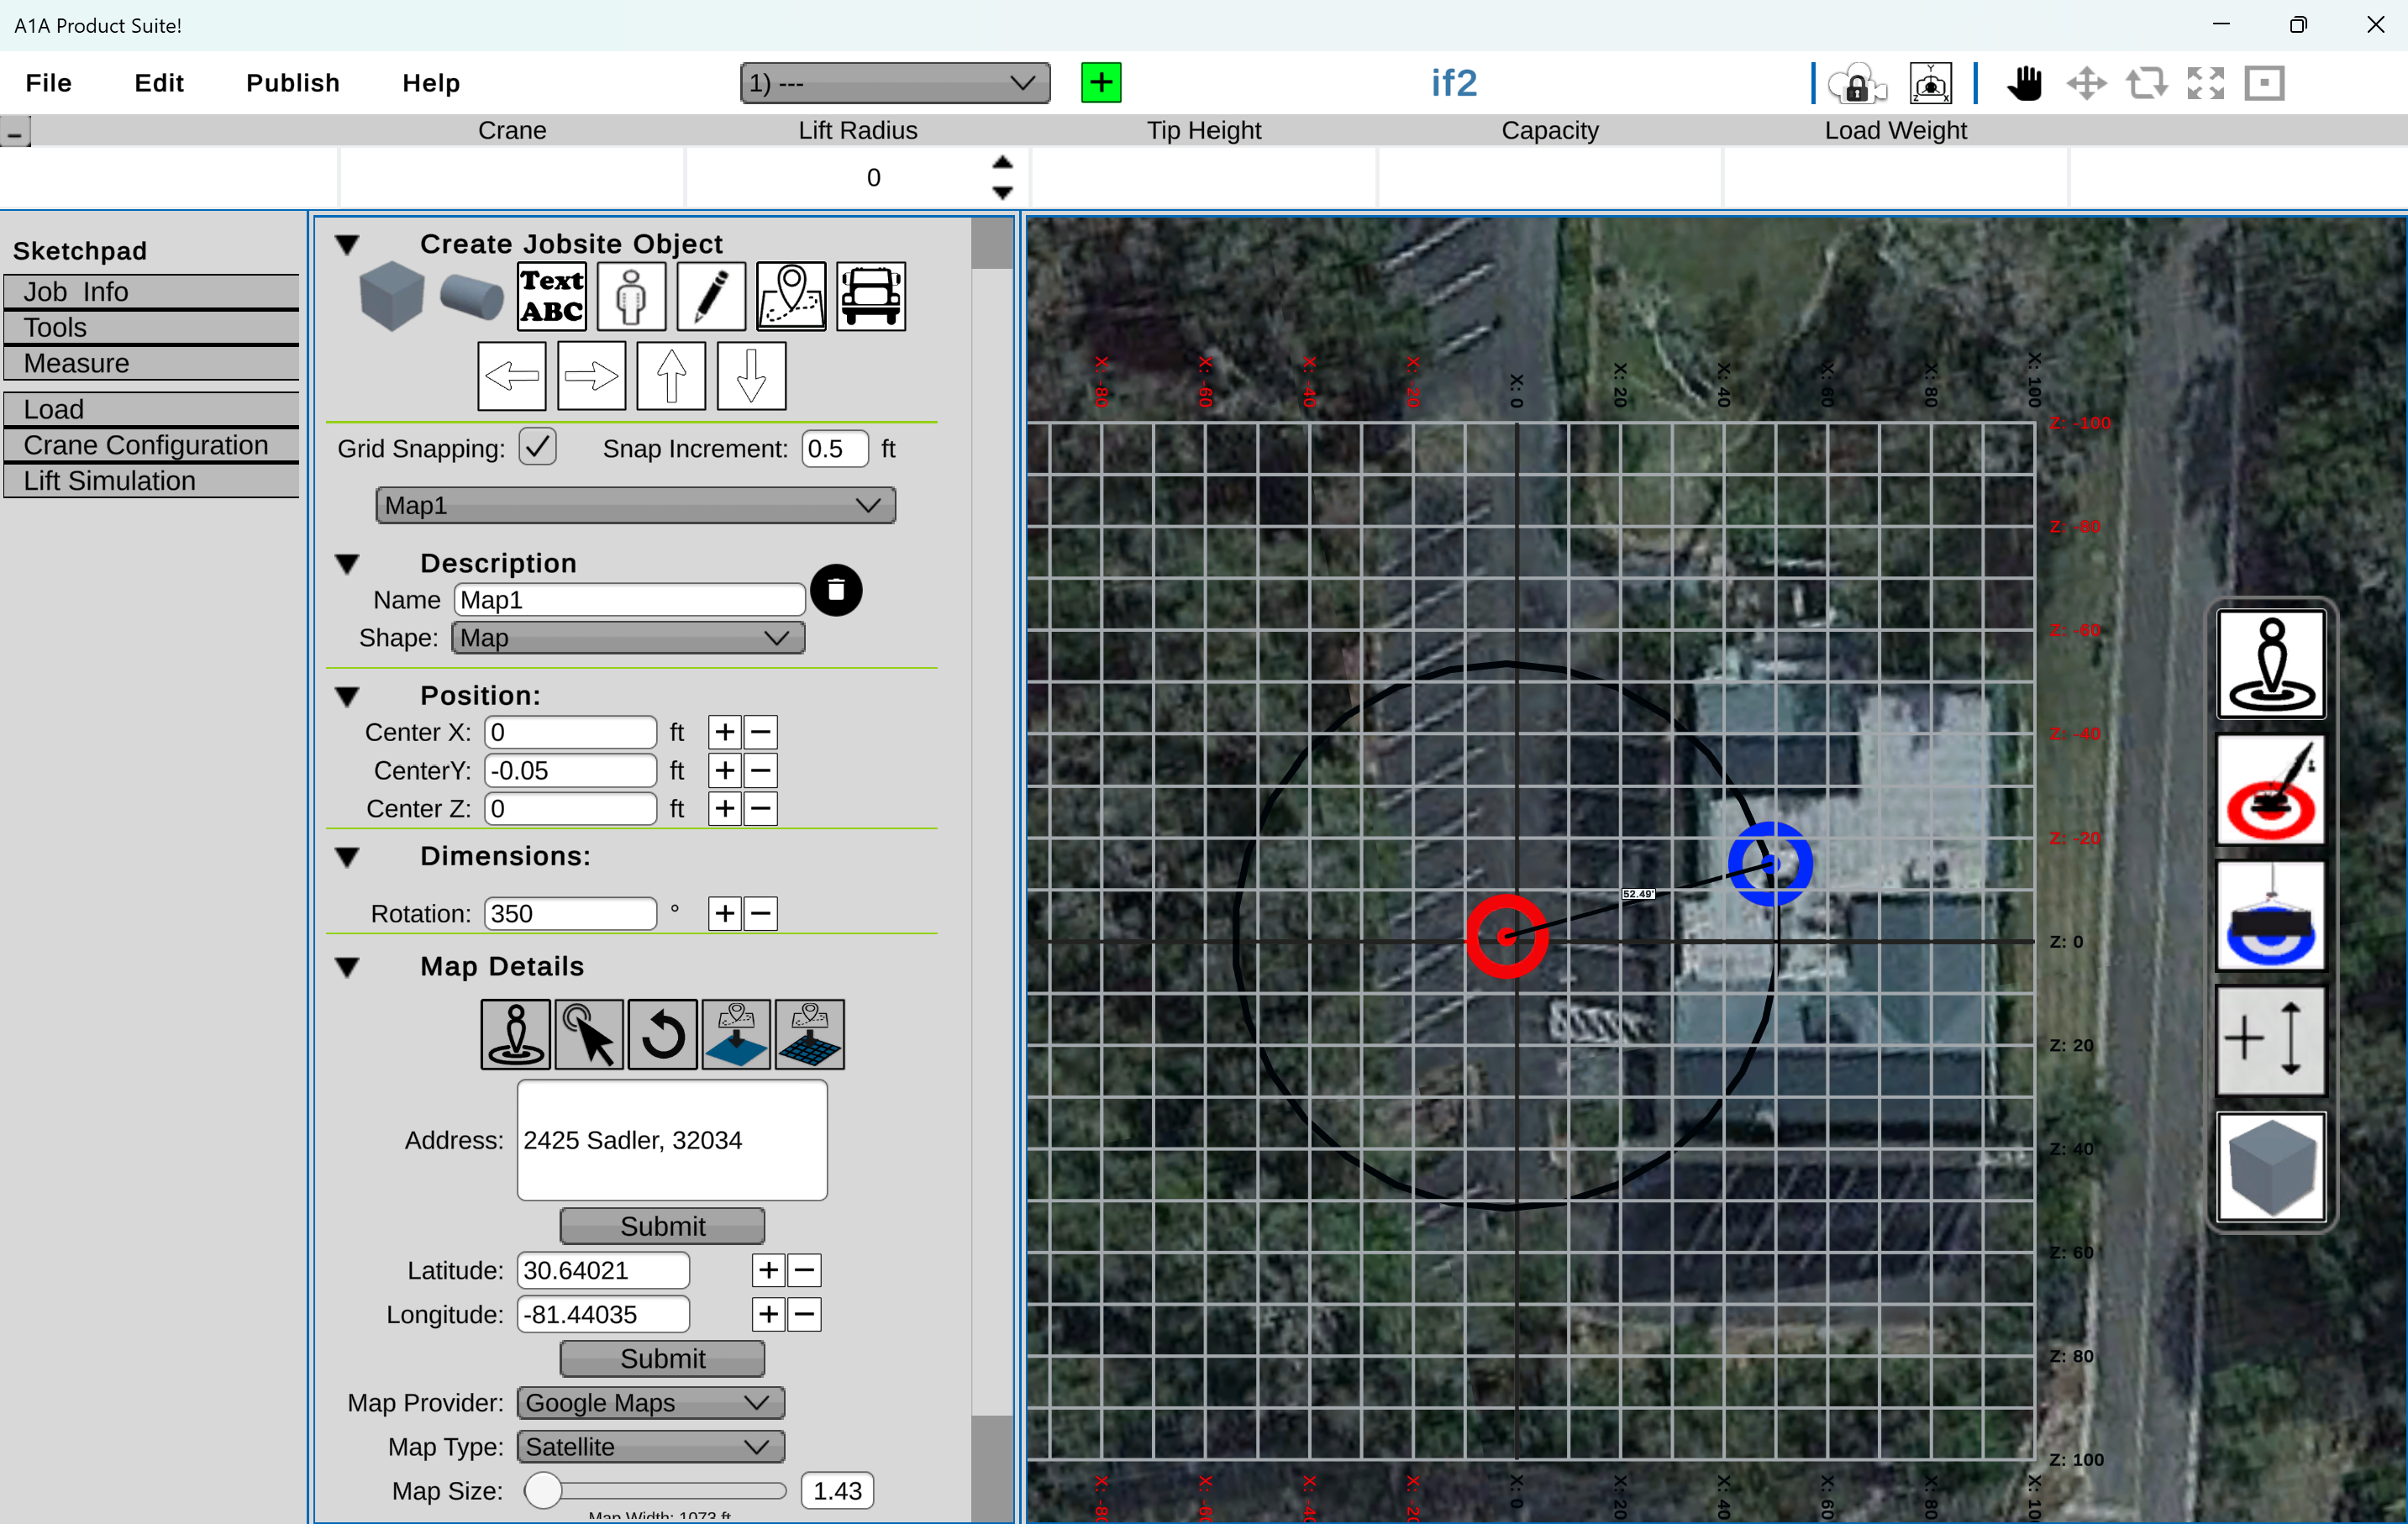2408x1524 pixels.
Task: Submit the address
Action: 662,1226
